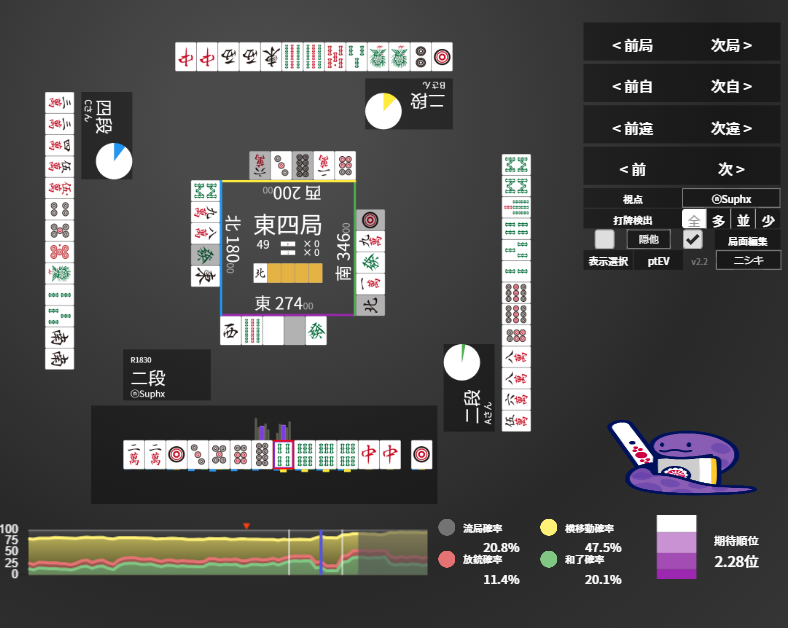This screenshot has width=788, height=628.
Task: Click the green 和了確率 legend circle
Action: [x=548, y=559]
